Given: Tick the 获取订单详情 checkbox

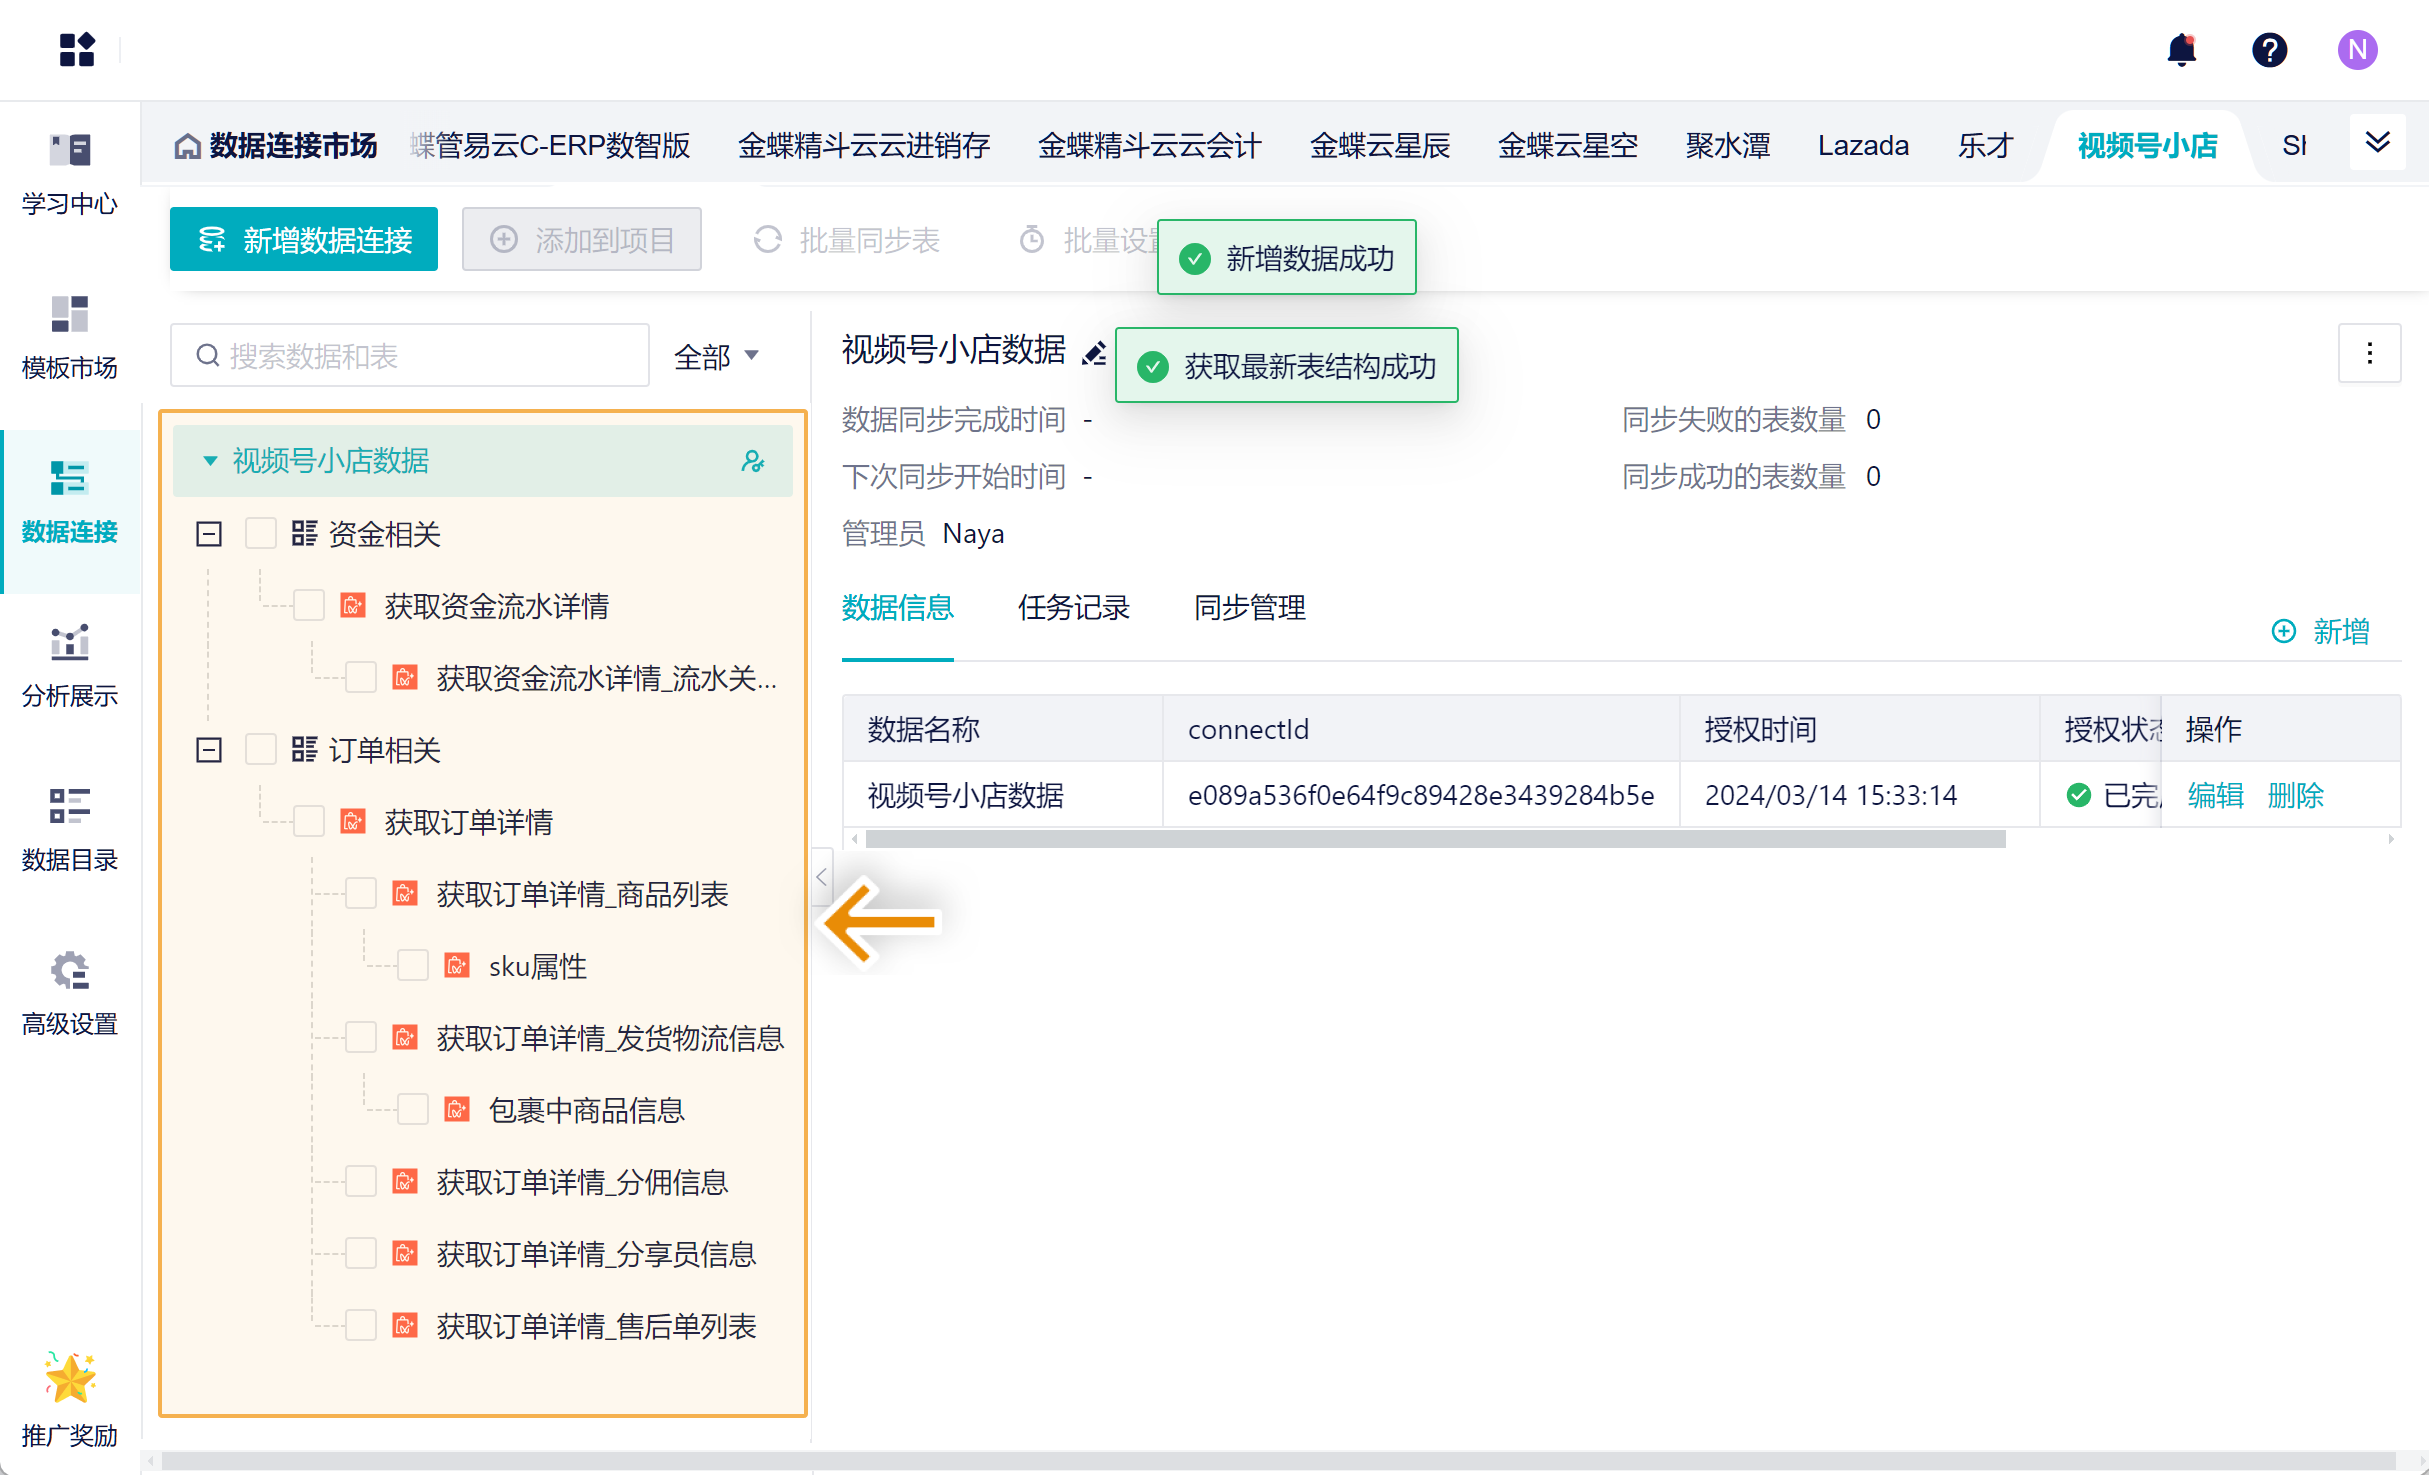Looking at the screenshot, I should [309, 822].
